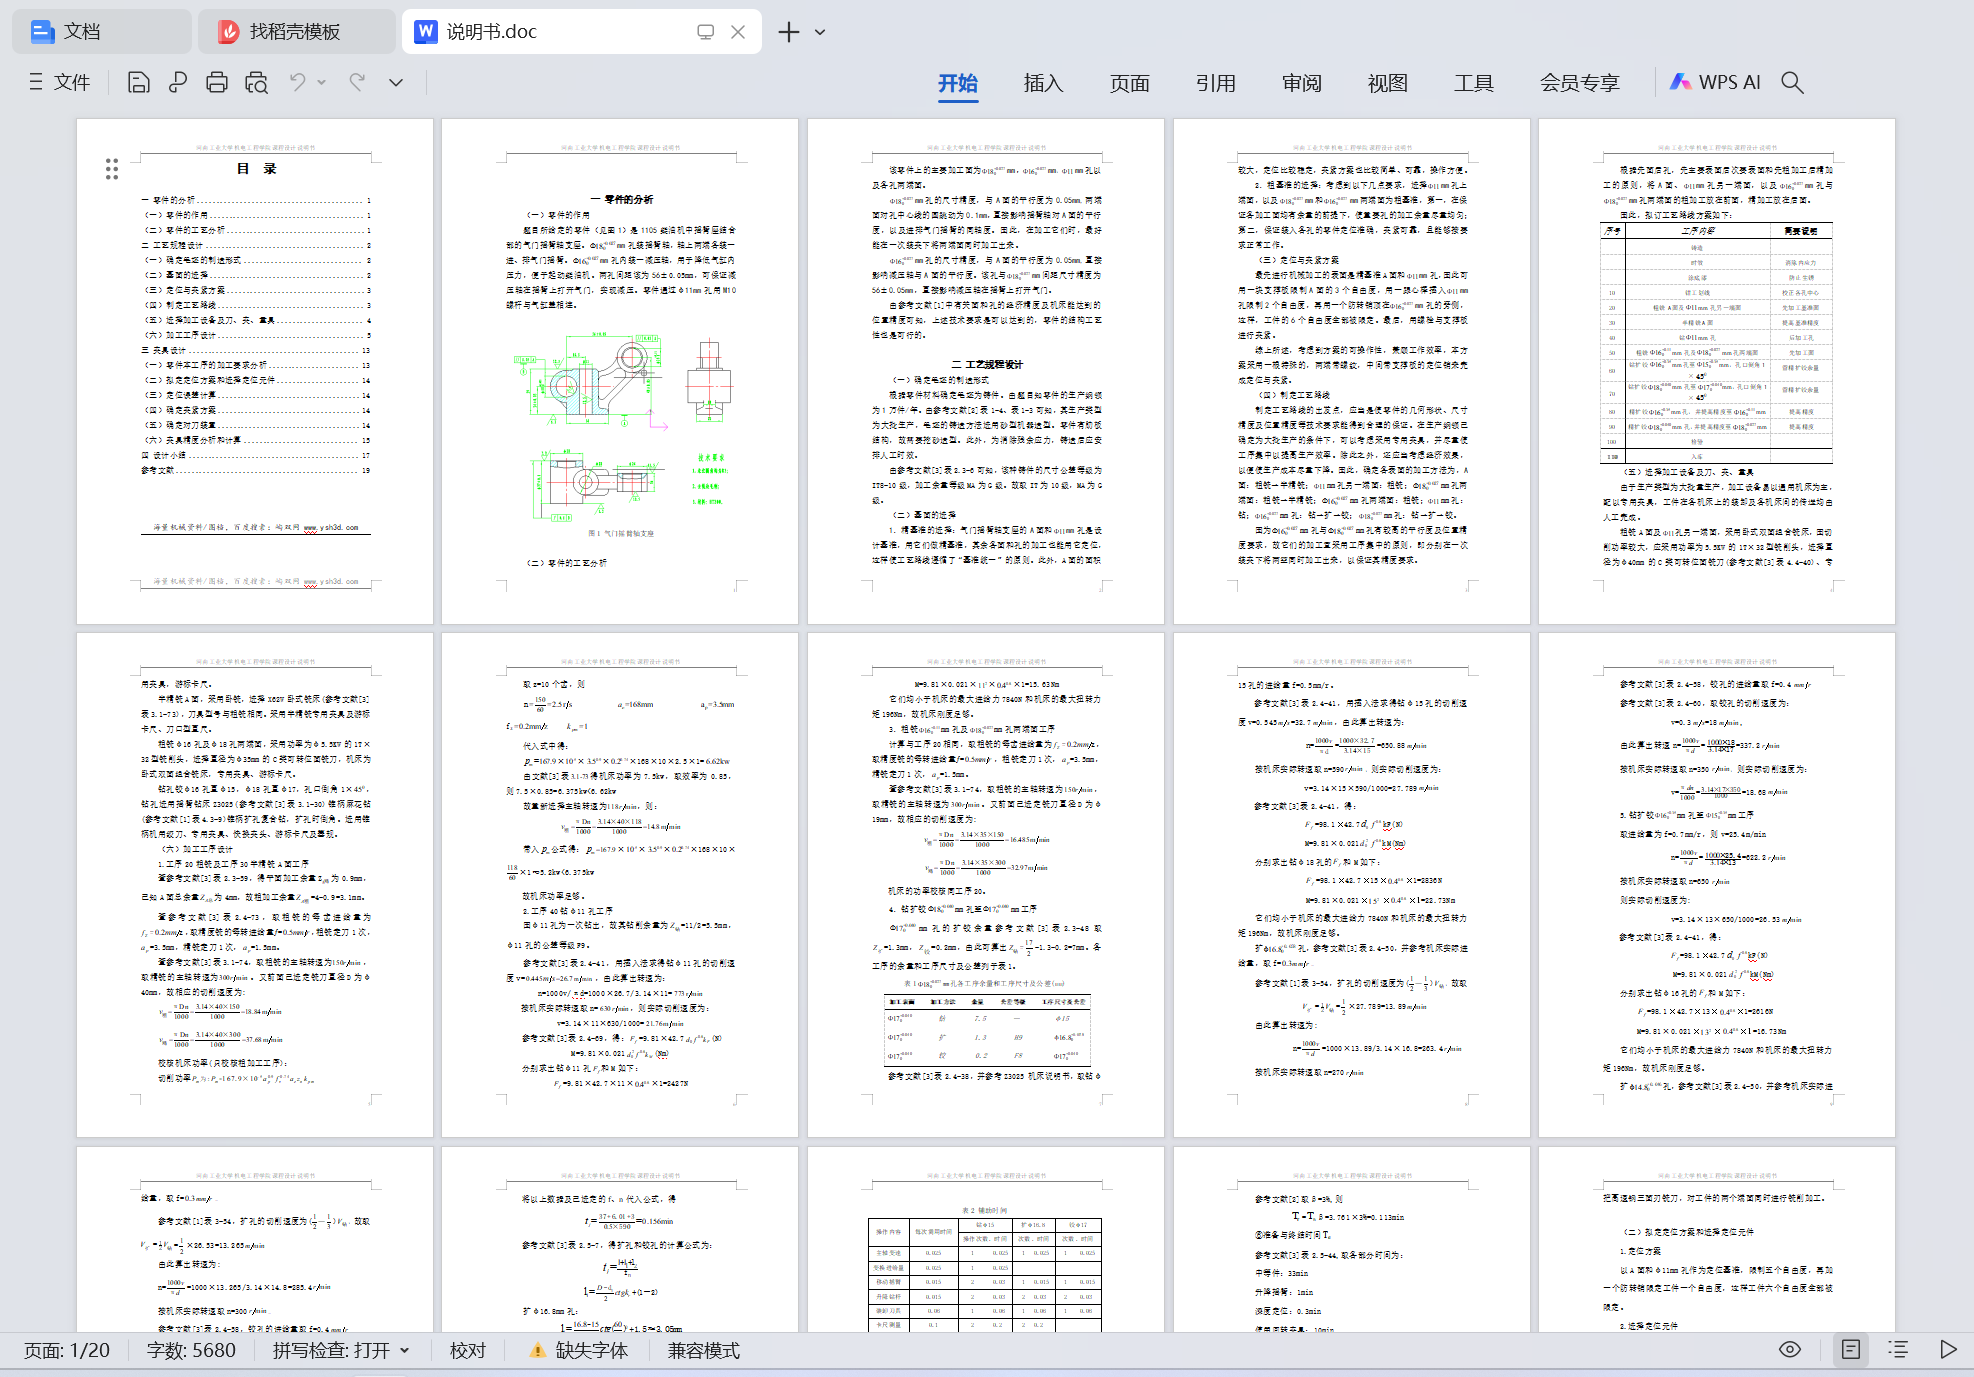The width and height of the screenshot is (1974, 1377).
Task: Open the 会员专享 tab
Action: coord(1580,83)
